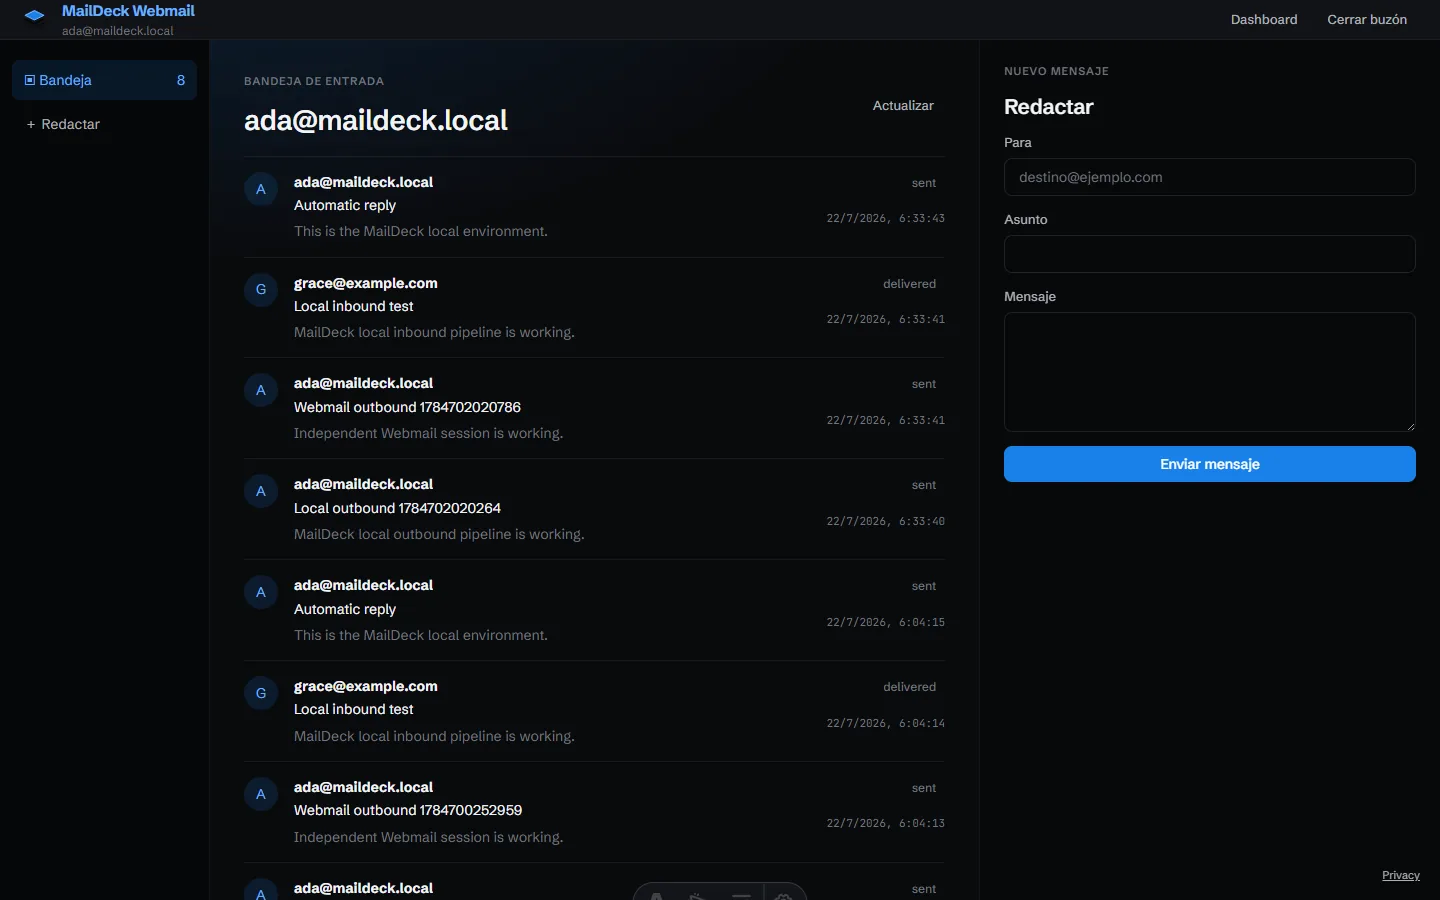Click sent status of Local outbound 1784702020264
1440x900 pixels.
[x=924, y=485]
